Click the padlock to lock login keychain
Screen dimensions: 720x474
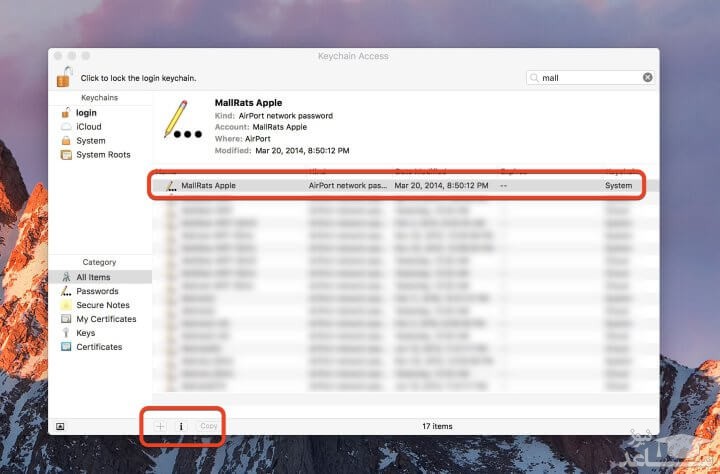click(65, 77)
